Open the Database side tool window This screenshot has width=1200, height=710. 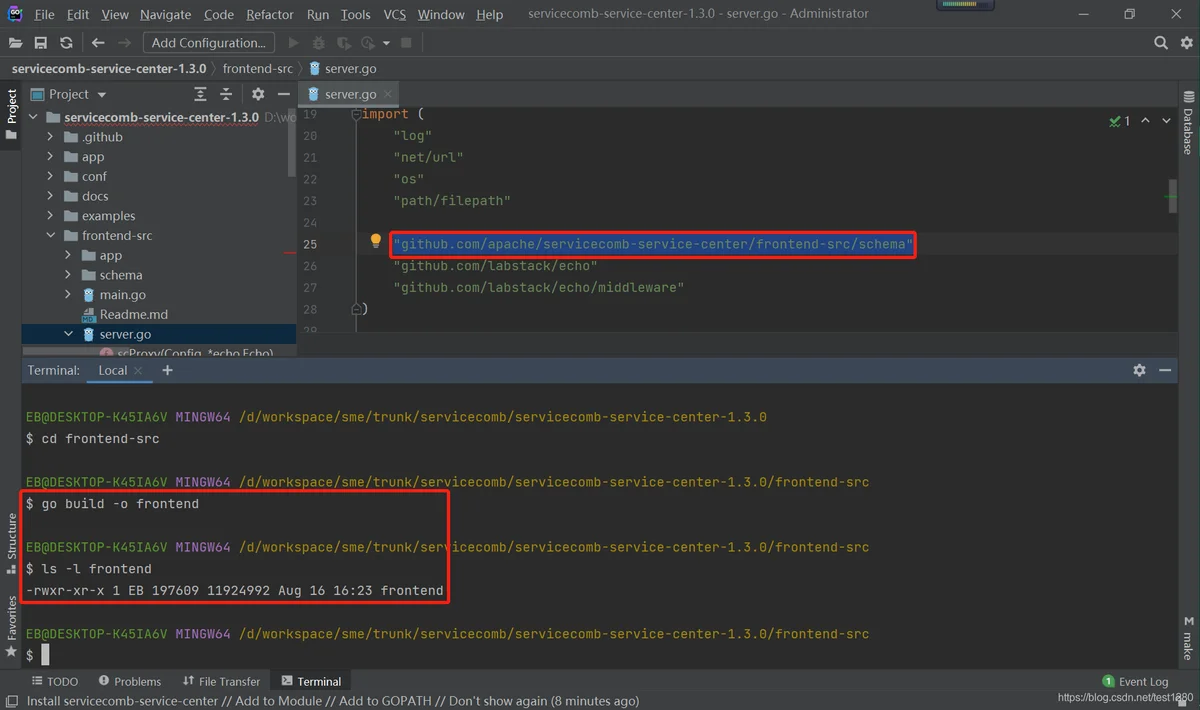click(x=1189, y=124)
